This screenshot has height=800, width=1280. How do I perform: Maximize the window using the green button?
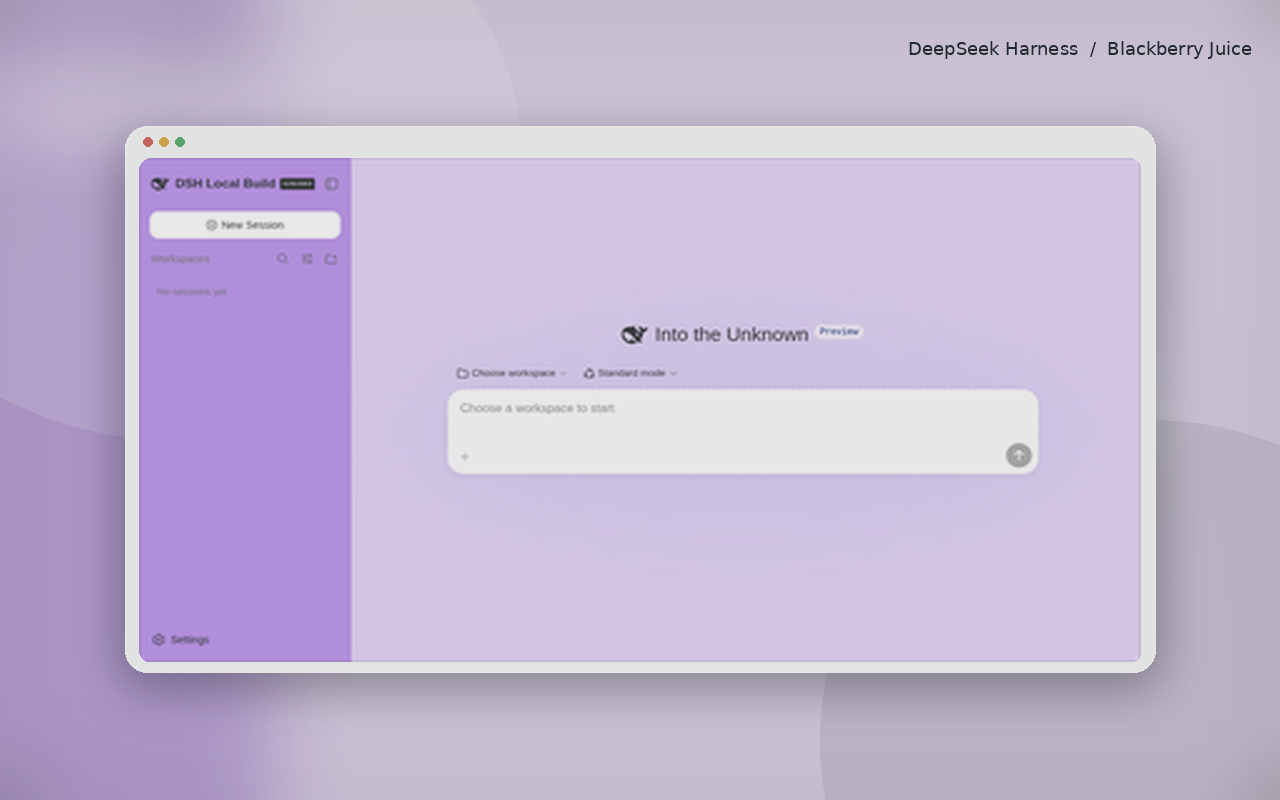coord(180,142)
